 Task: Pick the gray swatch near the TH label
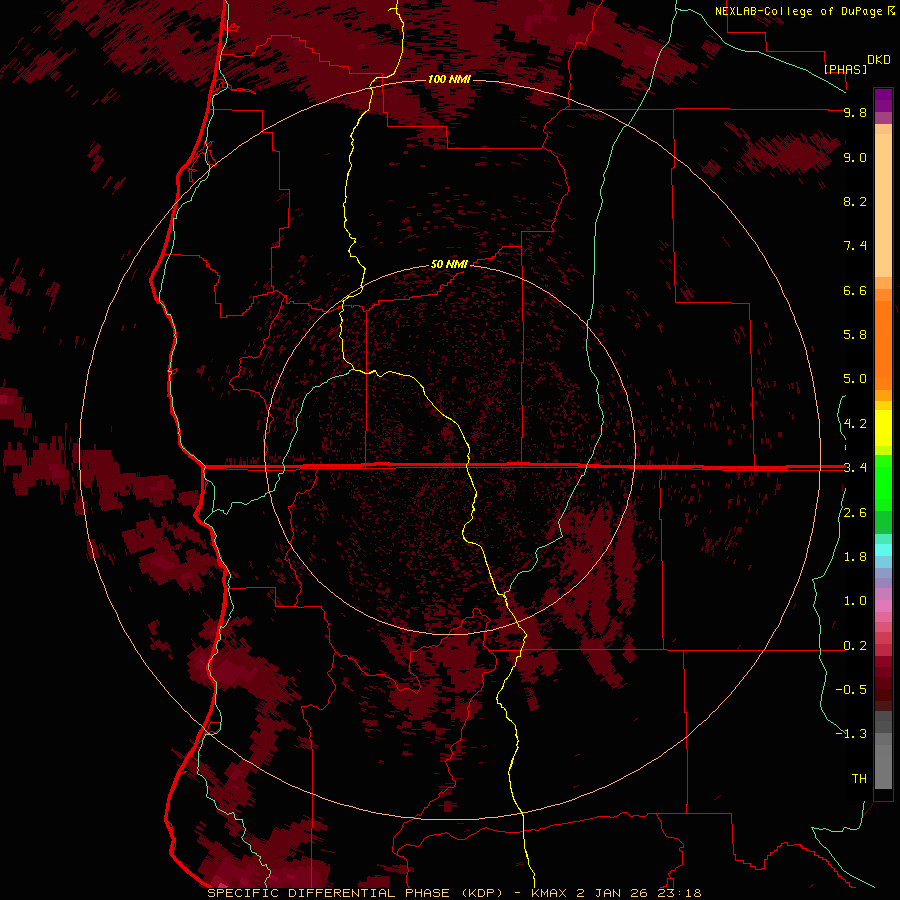[883, 769]
